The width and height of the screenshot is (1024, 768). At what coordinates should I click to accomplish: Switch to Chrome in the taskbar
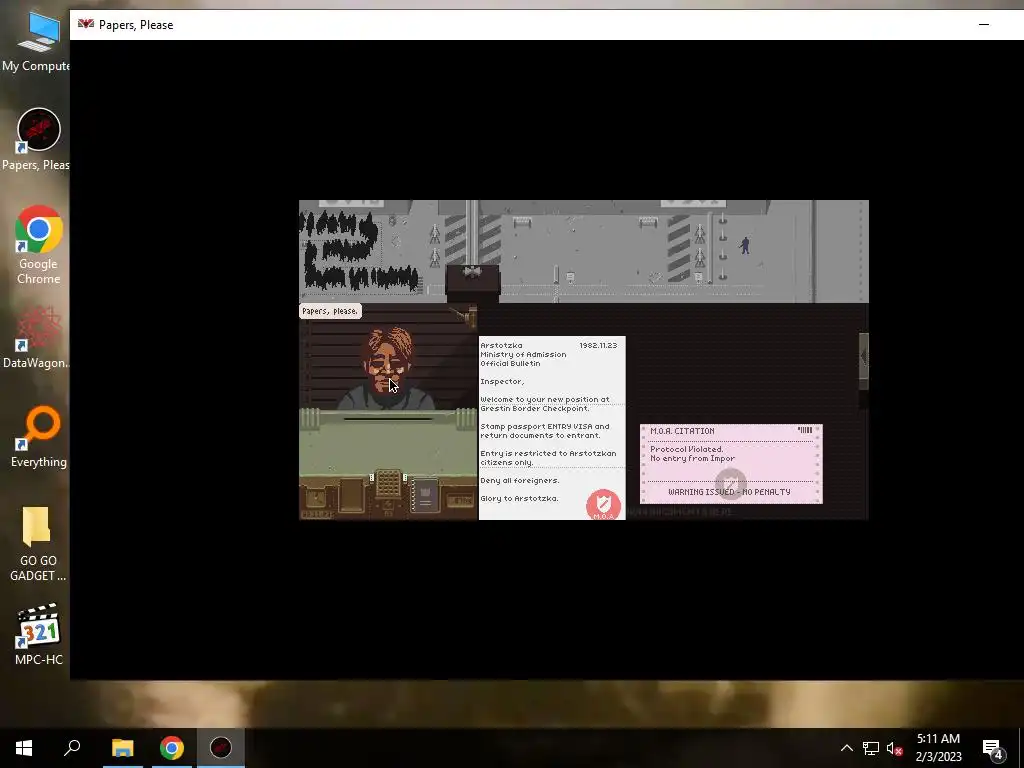tap(172, 748)
